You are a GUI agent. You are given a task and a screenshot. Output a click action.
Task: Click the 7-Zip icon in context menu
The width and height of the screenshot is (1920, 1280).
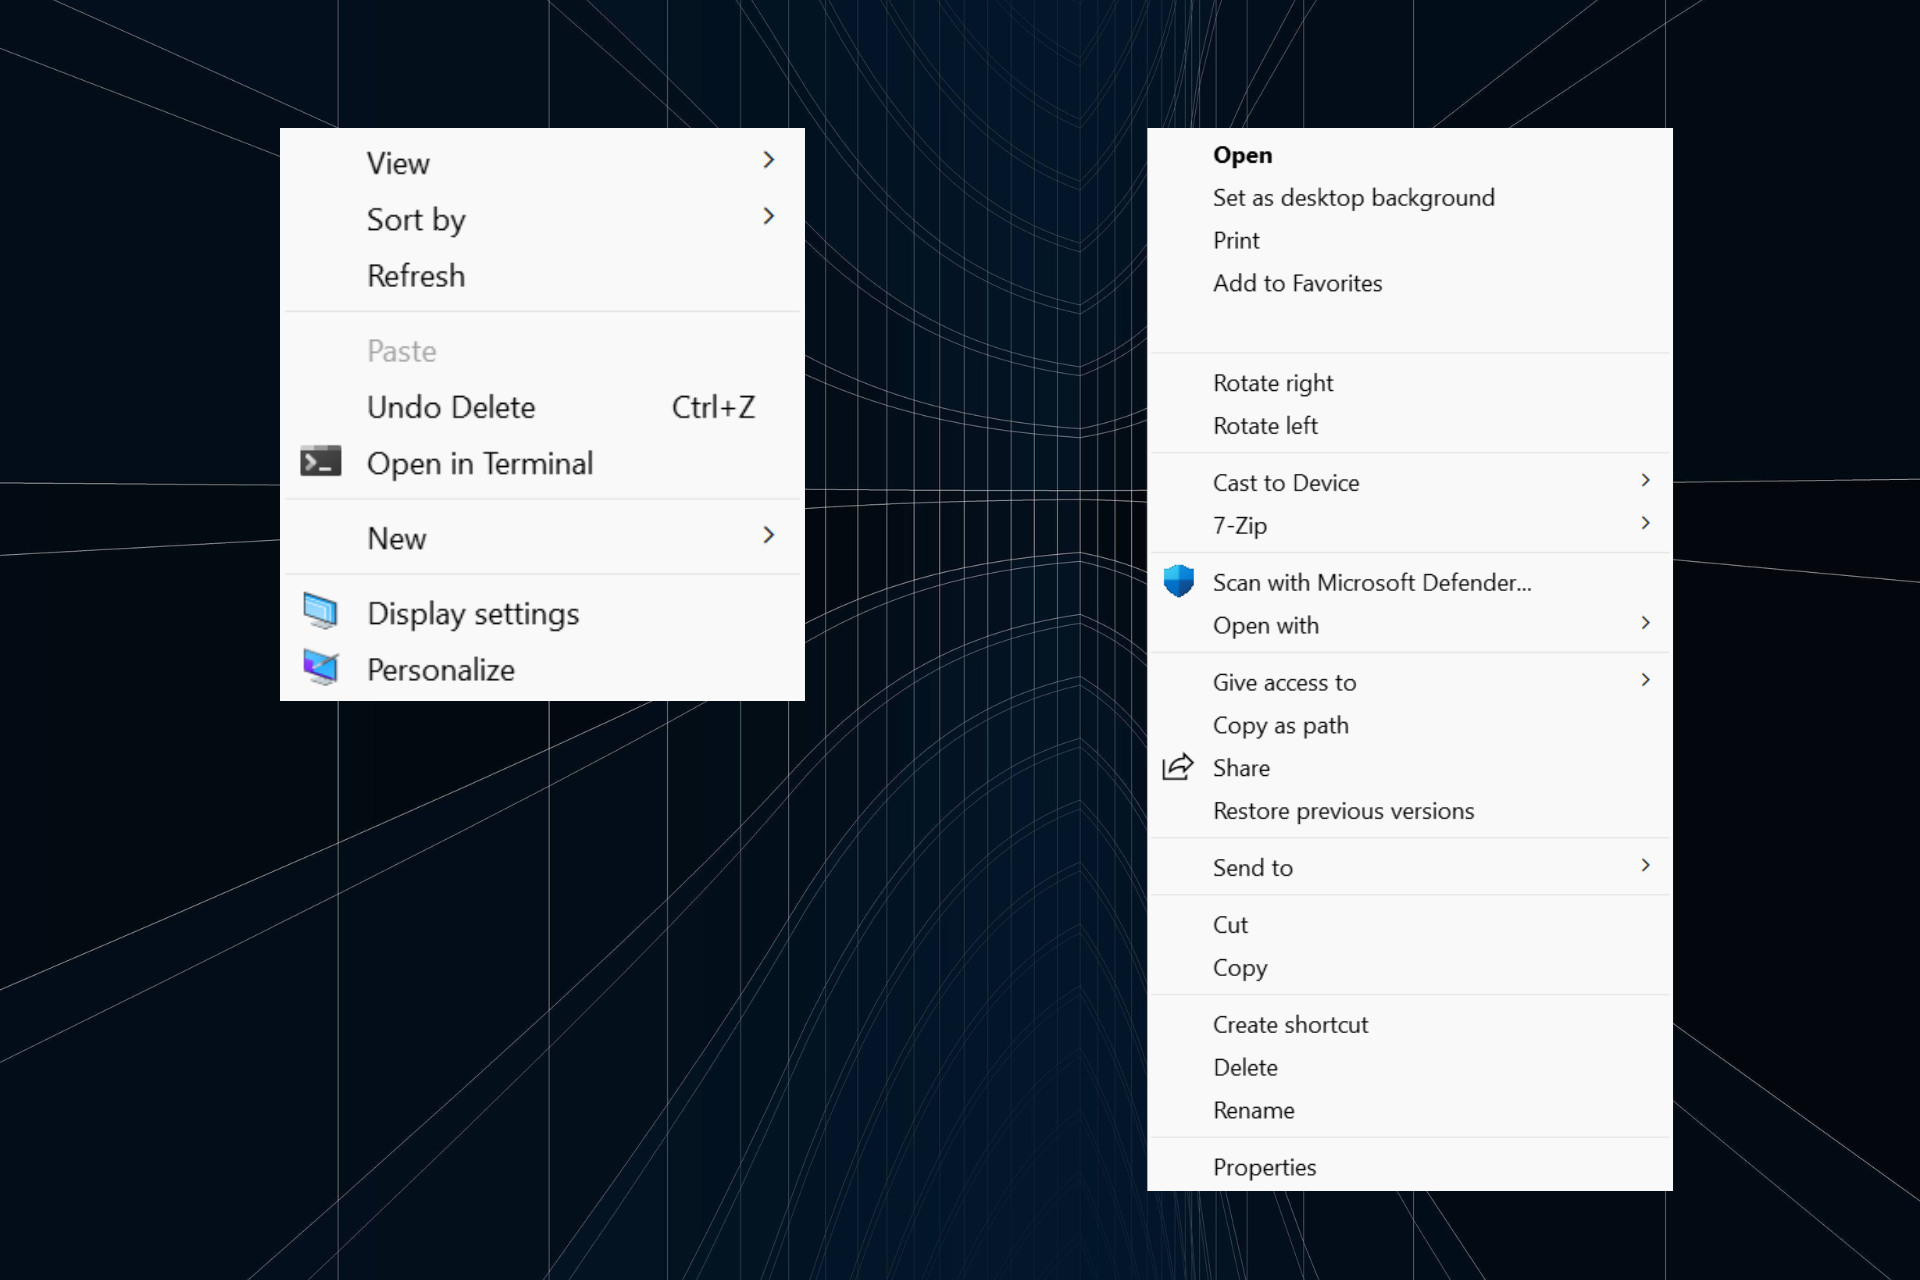pos(1240,524)
